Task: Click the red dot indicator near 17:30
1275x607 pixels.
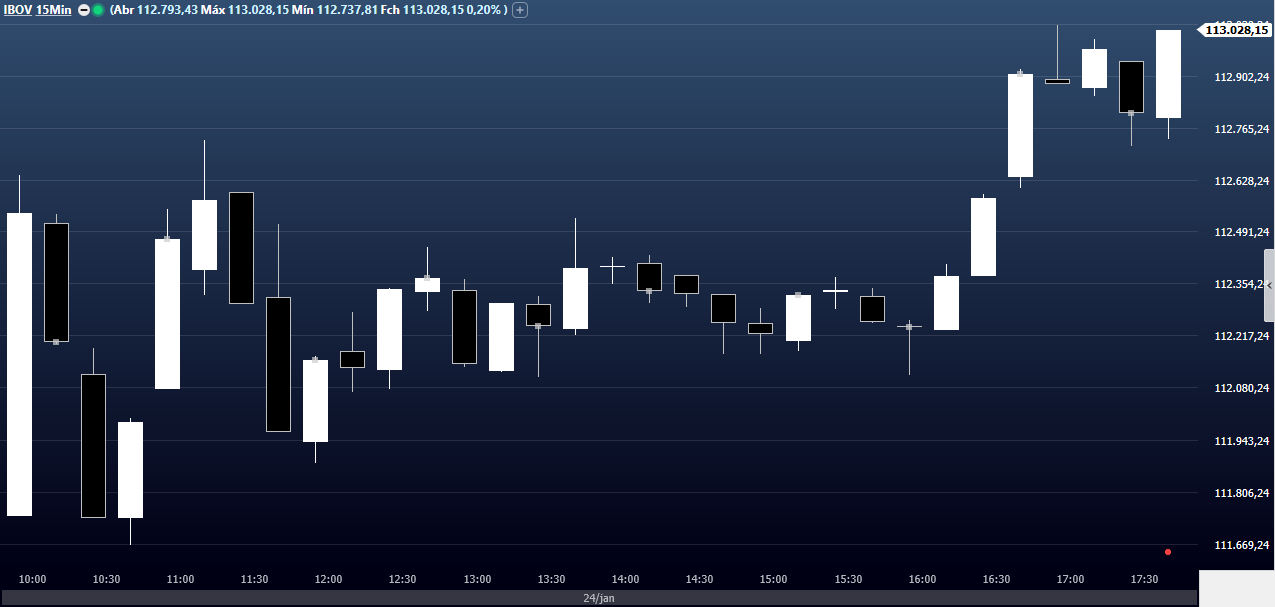Action: point(1167,552)
